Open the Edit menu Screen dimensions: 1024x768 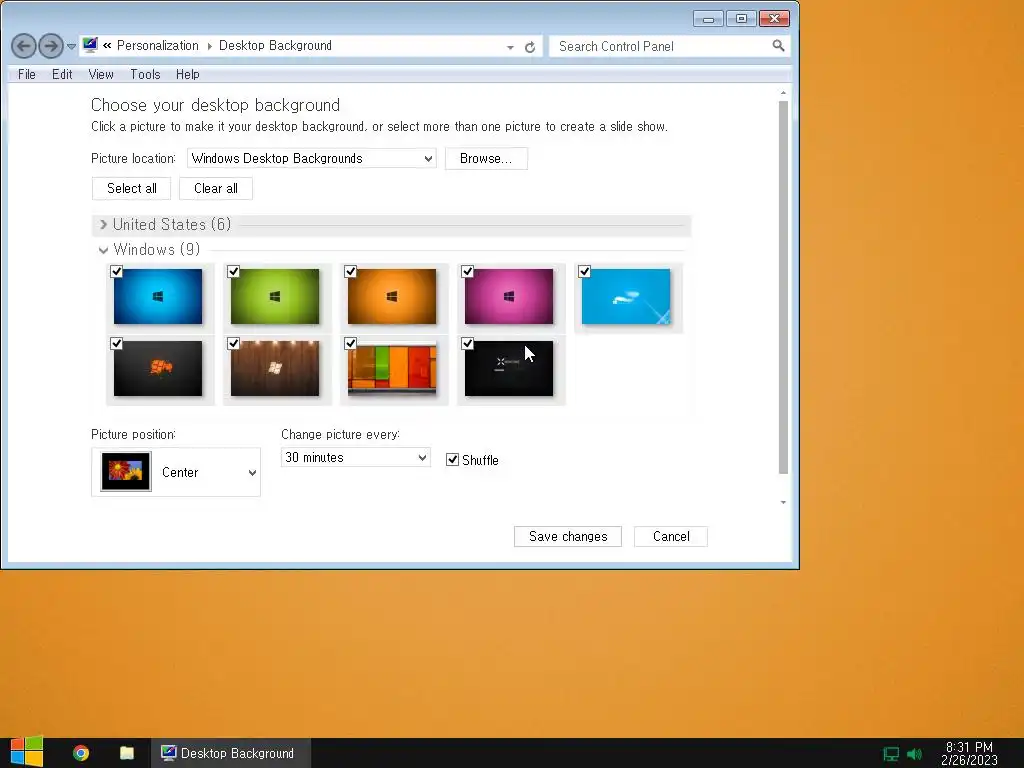click(62, 74)
